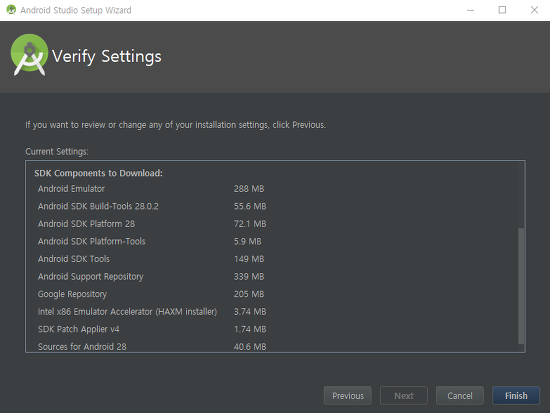Select "Android Support Repository" entry
The height and width of the screenshot is (413, 550).
[x=90, y=277]
